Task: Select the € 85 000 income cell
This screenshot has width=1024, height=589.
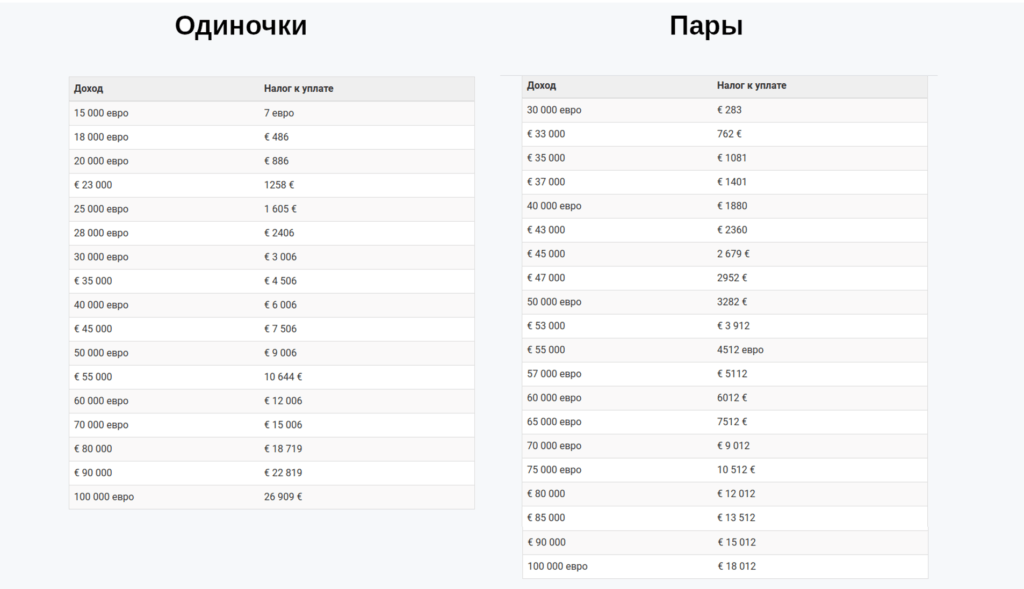Action: 546,518
